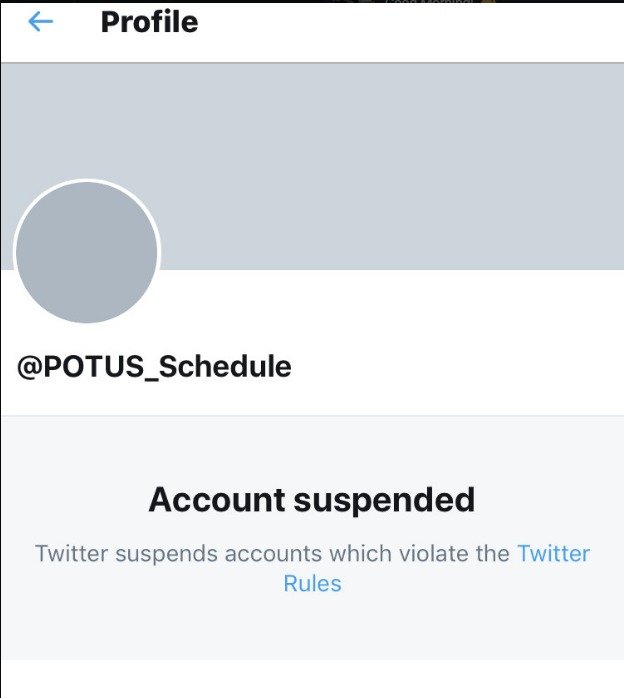Viewport: 624px width, 698px height.
Task: Select the @POTUS_Schedule handle text
Action: pyautogui.click(x=154, y=367)
